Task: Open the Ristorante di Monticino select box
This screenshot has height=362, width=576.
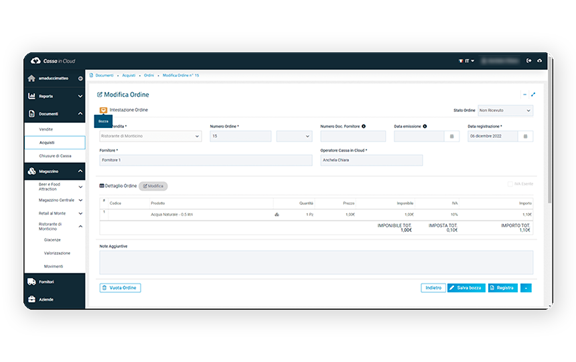Action: [x=150, y=136]
